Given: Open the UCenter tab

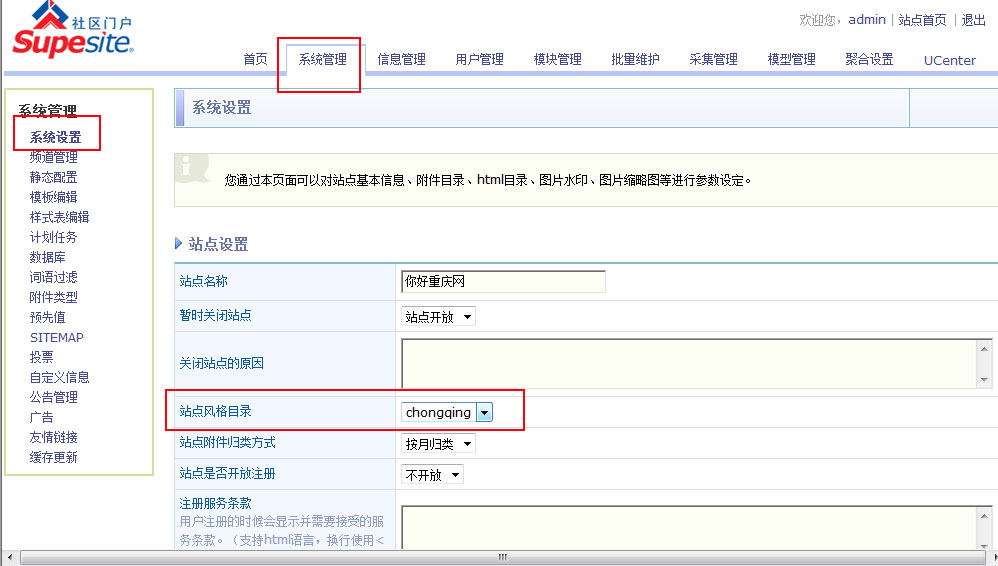Looking at the screenshot, I should [x=950, y=60].
